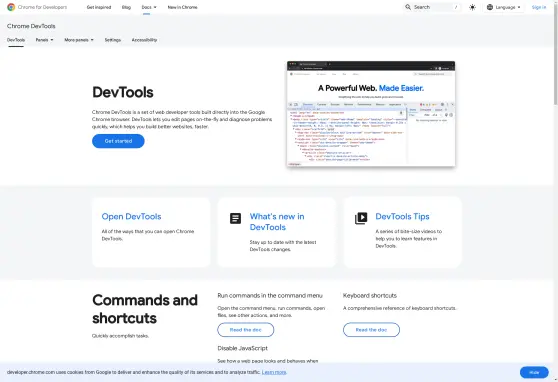Screen dimensions: 558x382
Task: Switch to the Settings tab
Action: coord(113,40)
